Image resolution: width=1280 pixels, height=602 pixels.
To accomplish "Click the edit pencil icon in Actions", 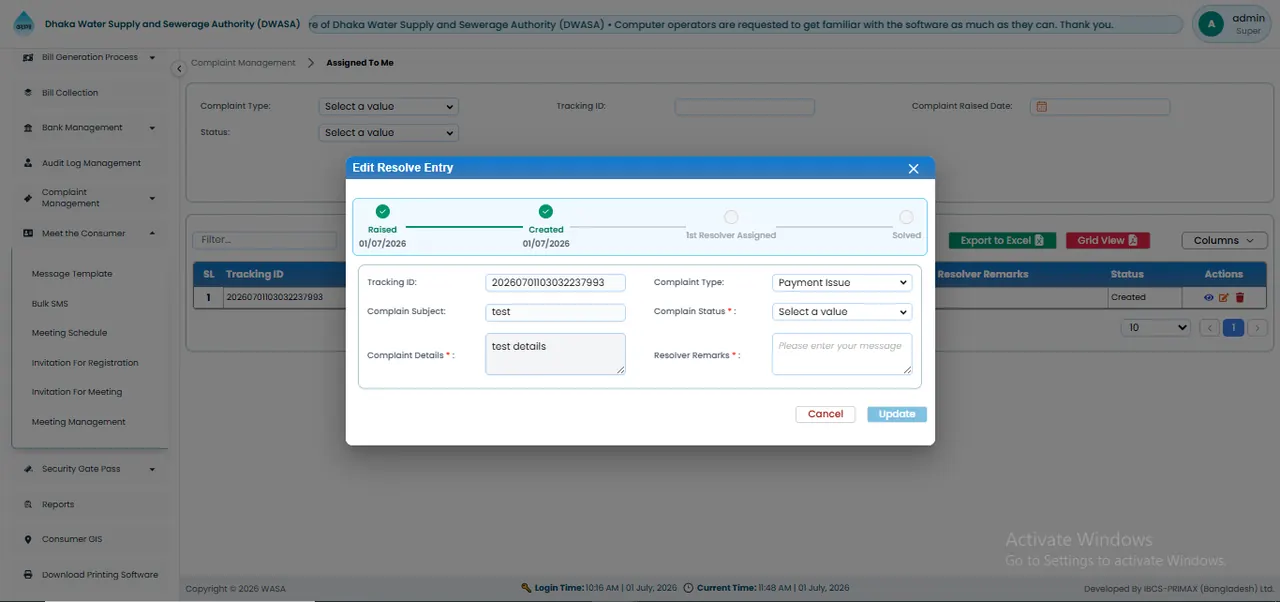I will [1224, 297].
